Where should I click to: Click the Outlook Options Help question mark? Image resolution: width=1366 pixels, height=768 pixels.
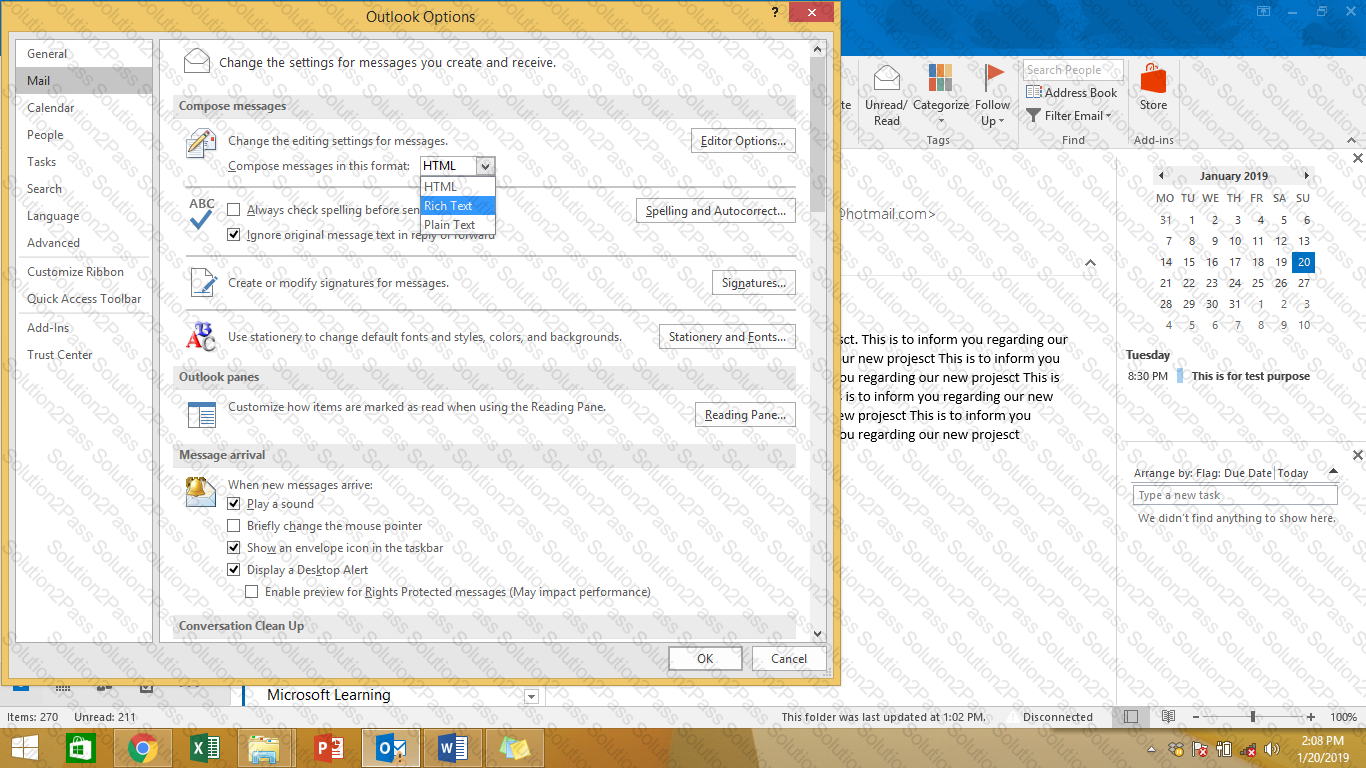[775, 13]
